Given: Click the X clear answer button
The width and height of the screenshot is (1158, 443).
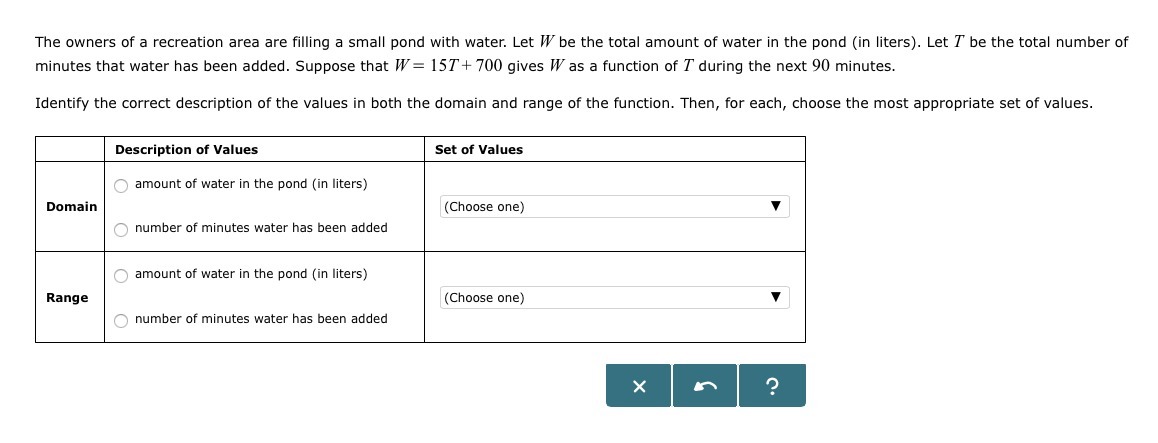Looking at the screenshot, I should 638,386.
